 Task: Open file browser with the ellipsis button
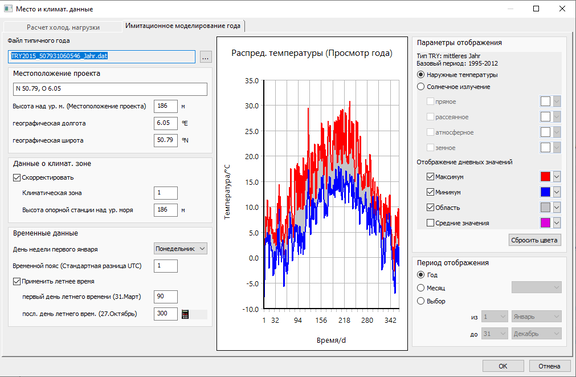click(206, 57)
